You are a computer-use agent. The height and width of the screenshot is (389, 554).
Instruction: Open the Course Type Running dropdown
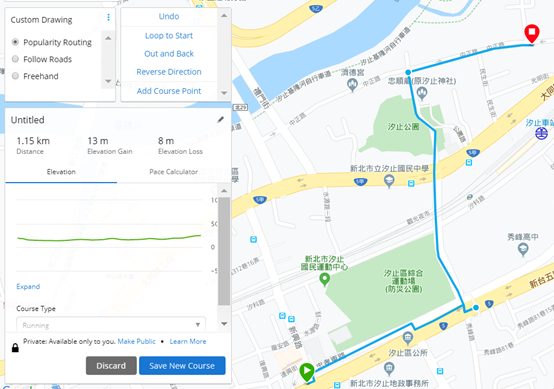click(x=111, y=324)
